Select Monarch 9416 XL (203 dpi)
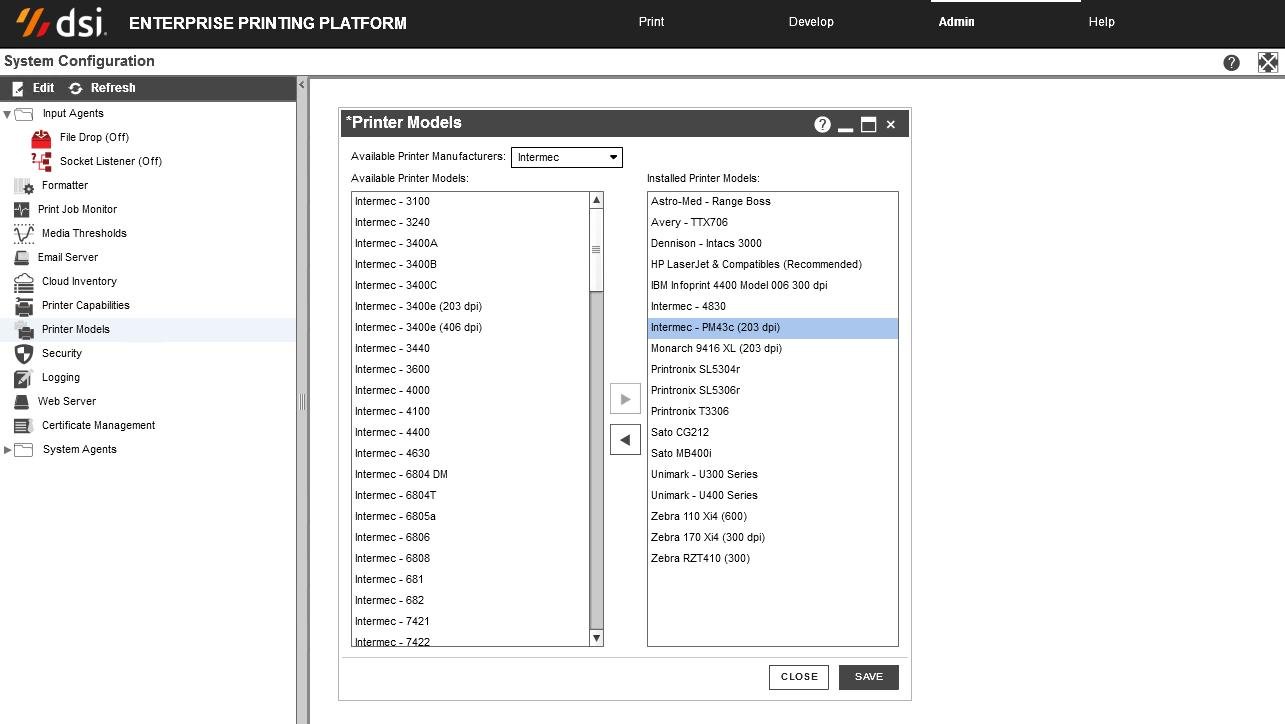This screenshot has height=724, width=1285. [772, 348]
